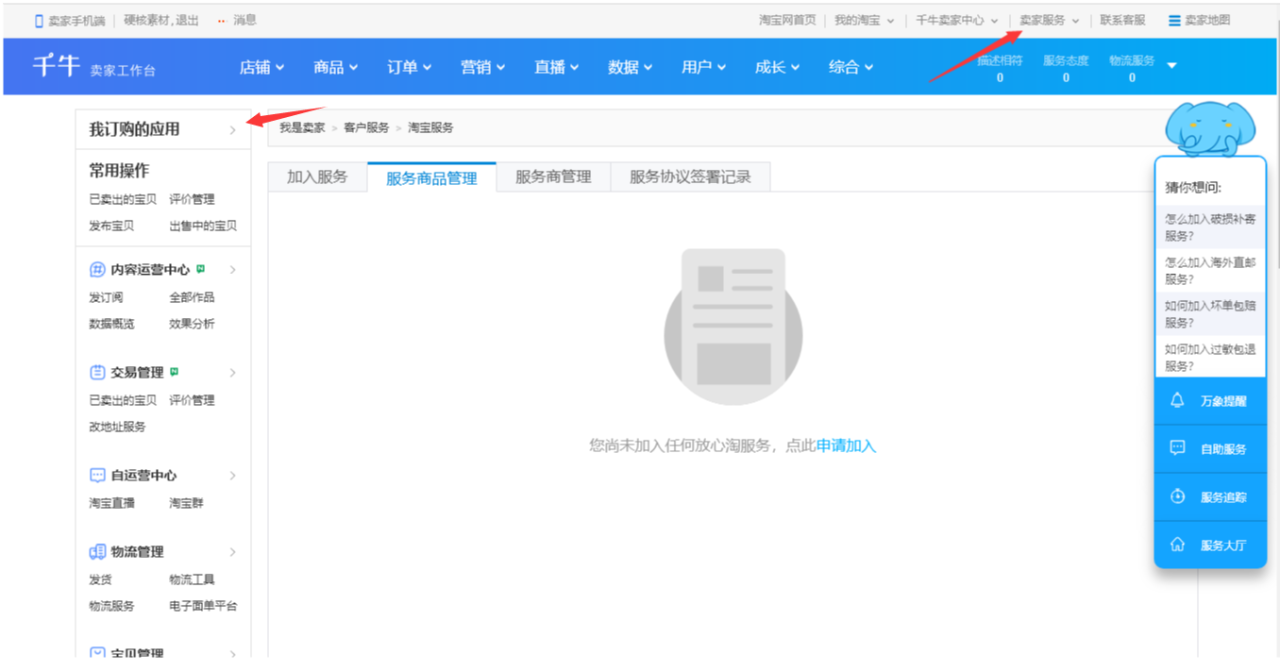This screenshot has height=671, width=1280.
Task: Open 效果分析 link
Action: point(192,324)
